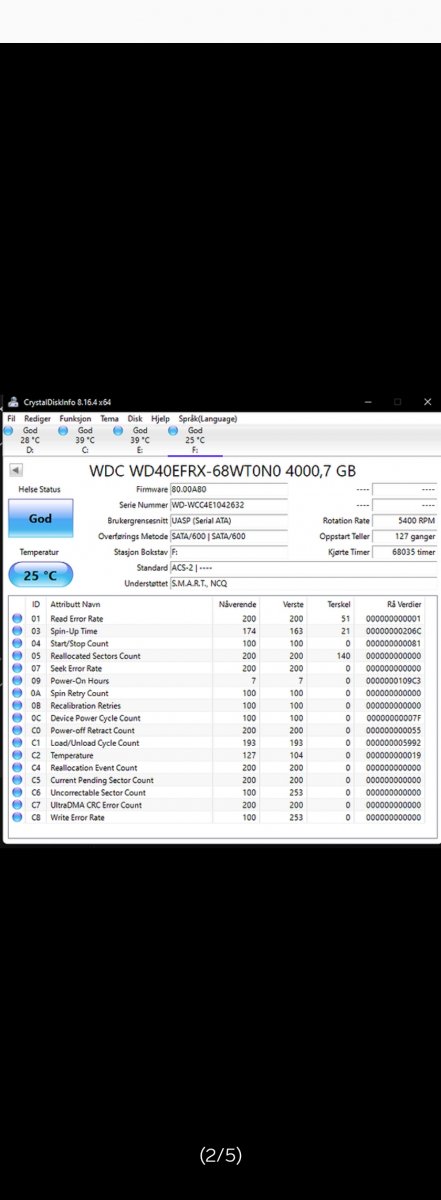Click the WDC WD40EFRX-68WT0N0 disk title

223,470
